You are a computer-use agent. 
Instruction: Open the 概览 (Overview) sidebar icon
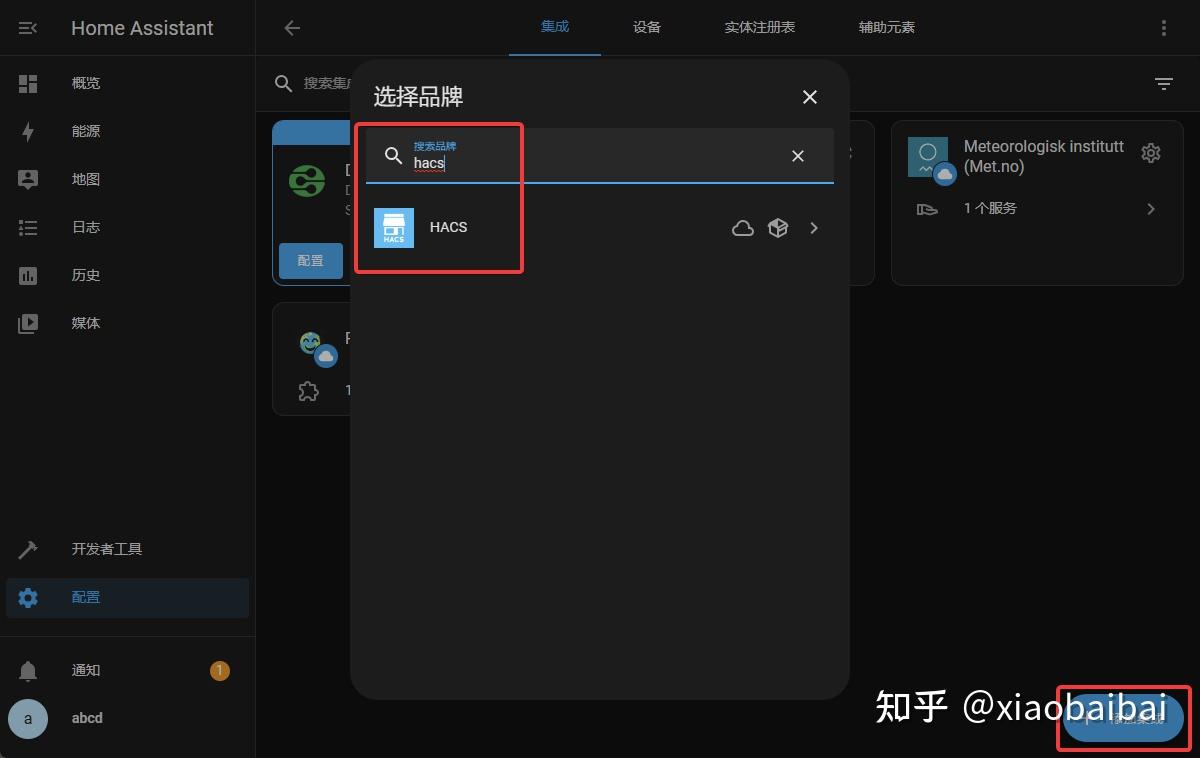coord(29,83)
